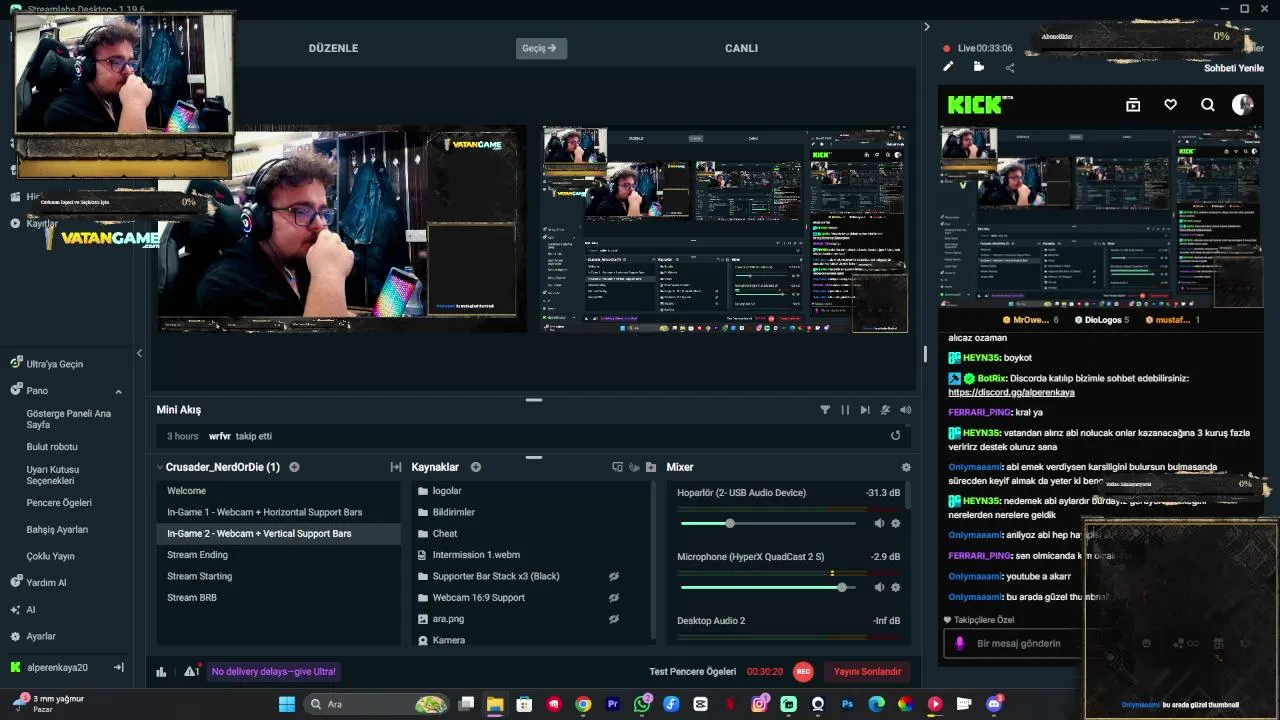Image resolution: width=1280 pixels, height=720 pixels.
Task: Open the Crusader_NerdOrDie scene collection dropdown
Action: coord(219,467)
